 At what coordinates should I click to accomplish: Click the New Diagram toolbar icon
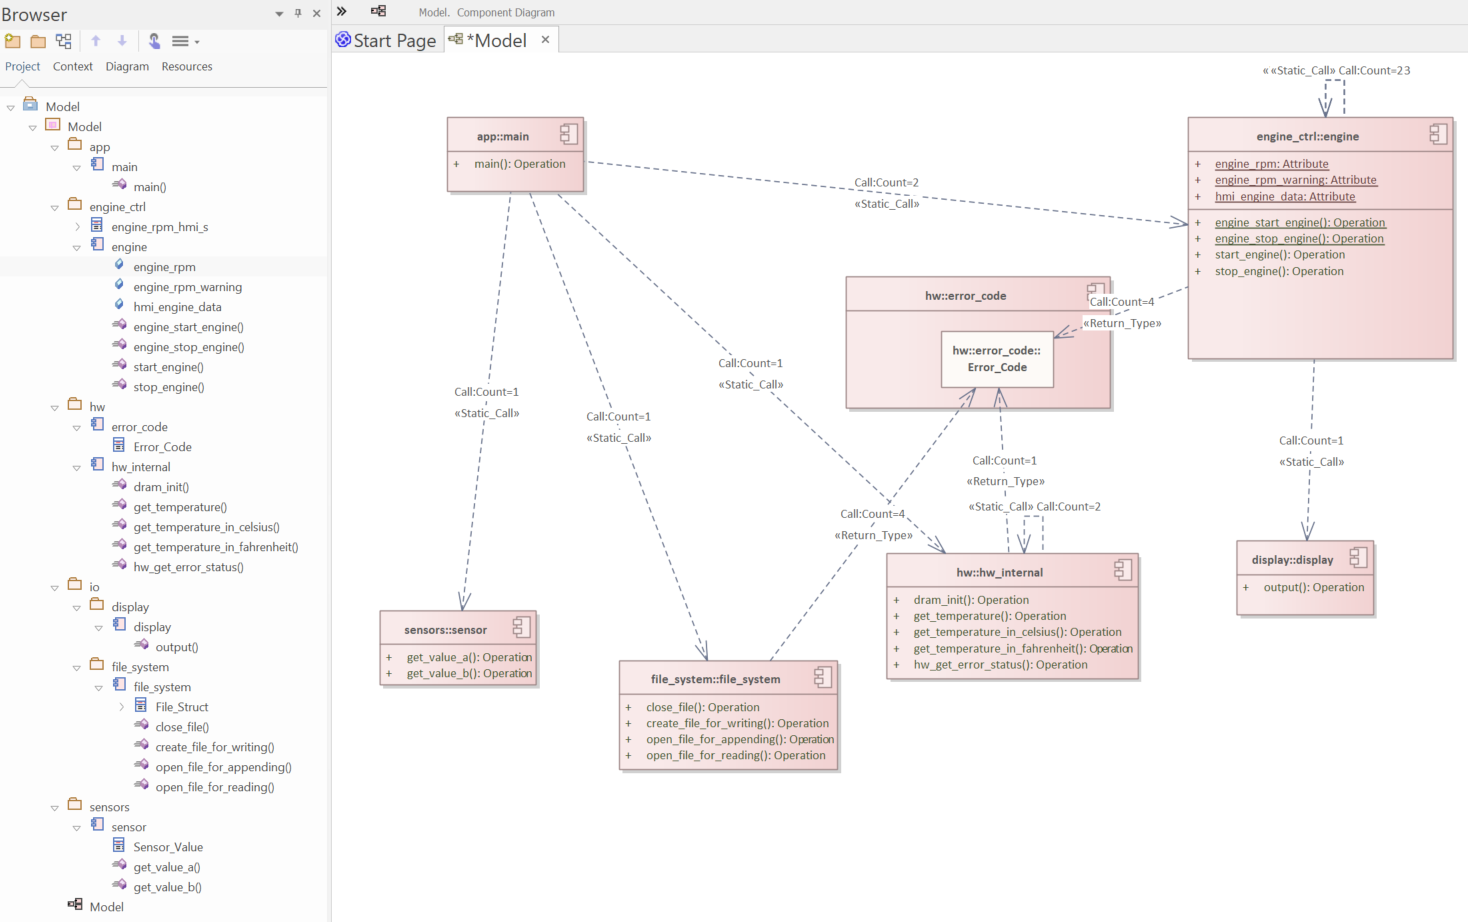[x=64, y=41]
